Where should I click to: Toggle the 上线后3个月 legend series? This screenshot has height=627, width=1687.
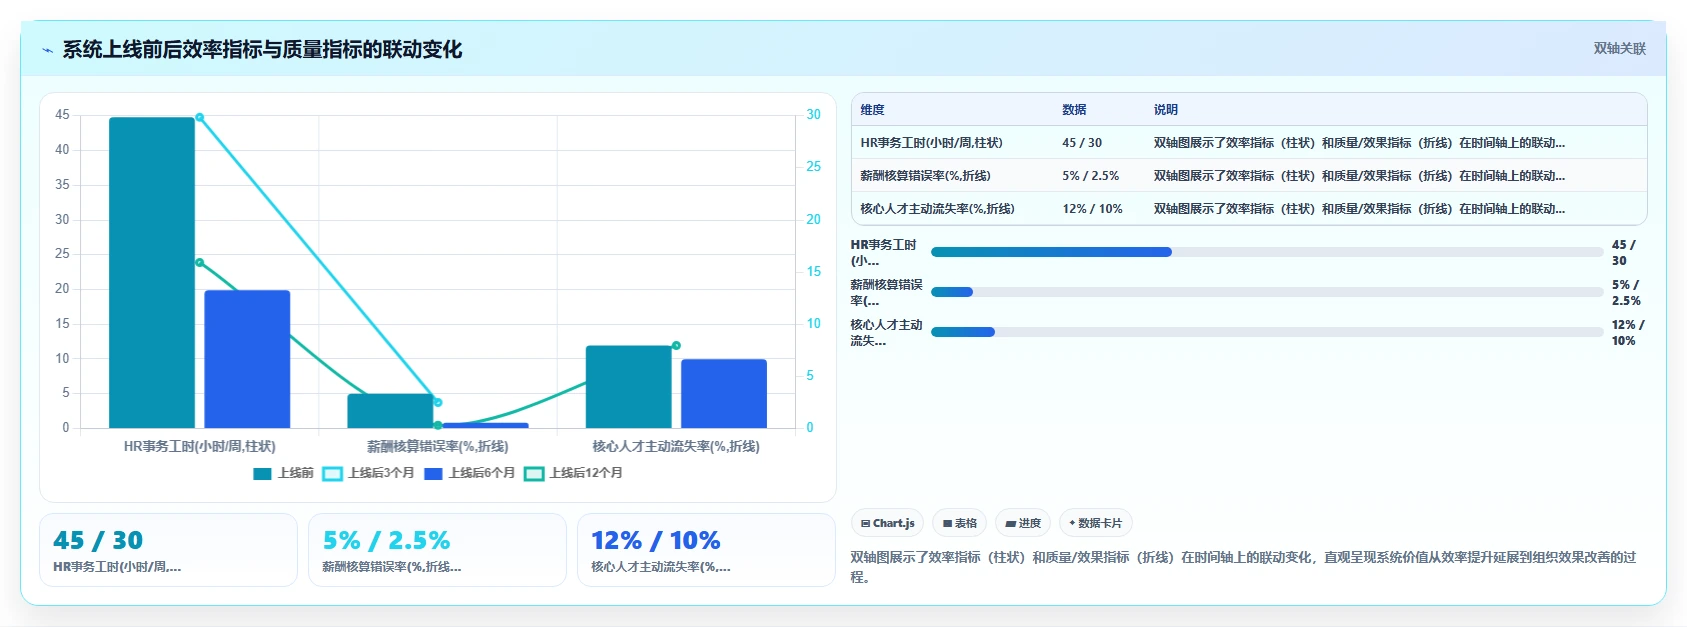368,473
